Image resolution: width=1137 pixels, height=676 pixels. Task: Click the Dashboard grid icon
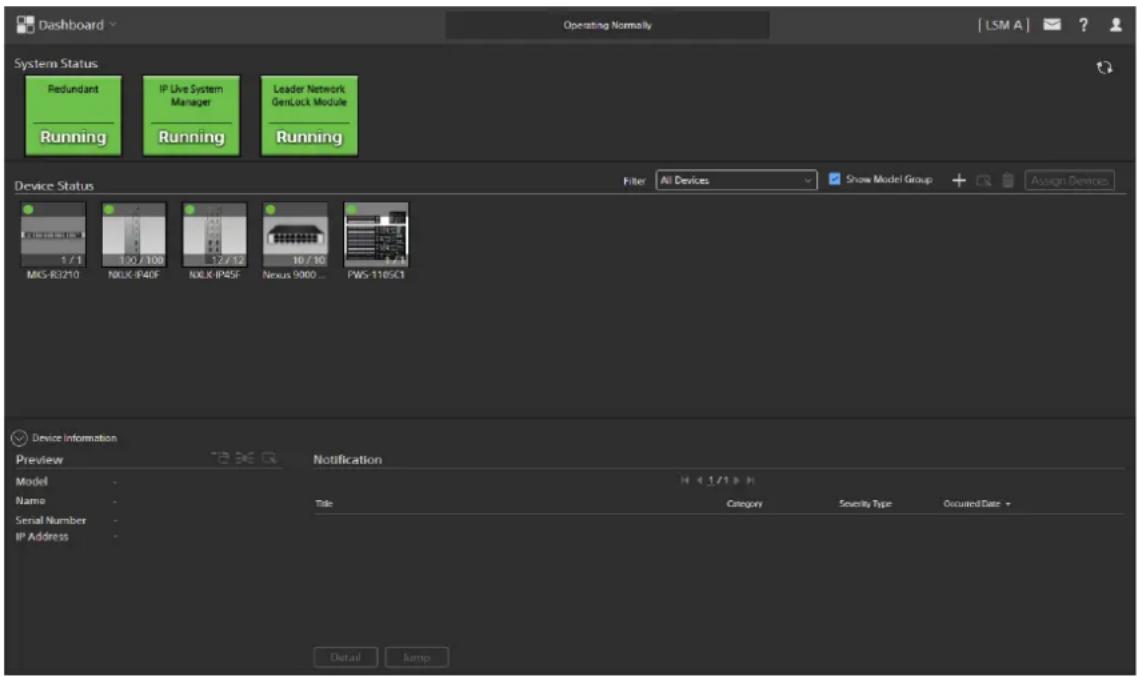25,25
